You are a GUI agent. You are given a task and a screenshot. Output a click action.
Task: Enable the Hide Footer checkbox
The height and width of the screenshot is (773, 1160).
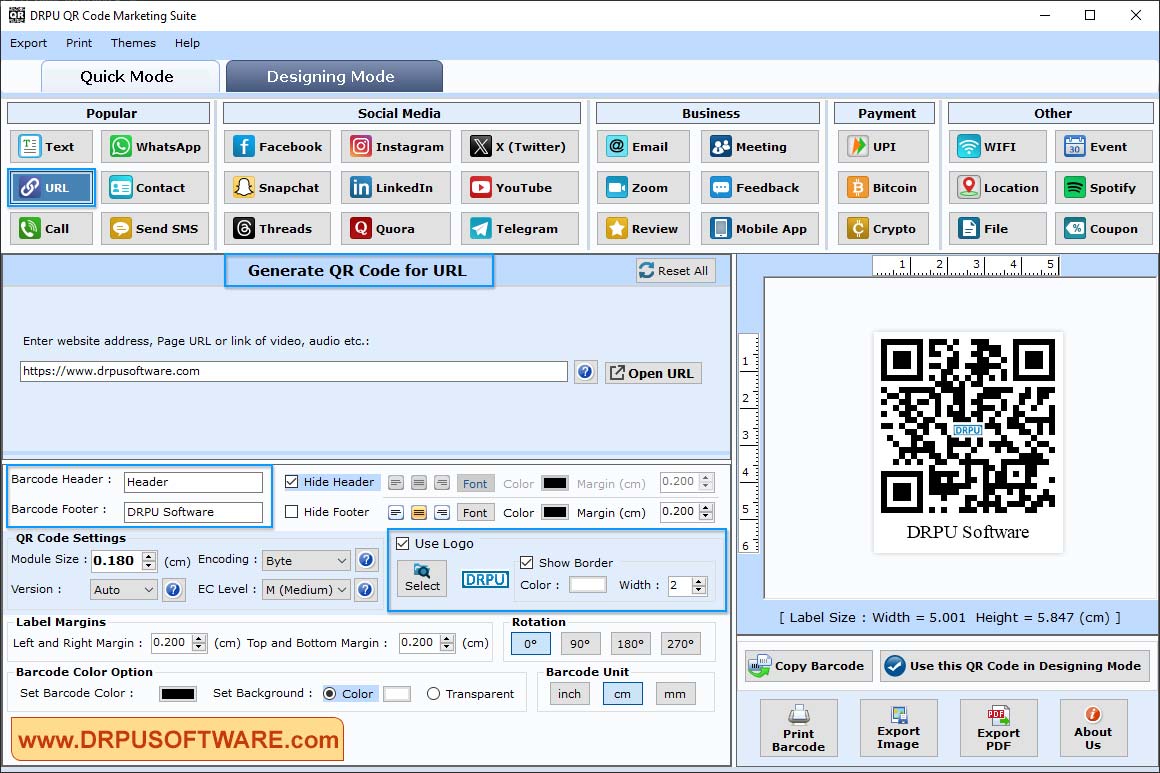tap(291, 512)
